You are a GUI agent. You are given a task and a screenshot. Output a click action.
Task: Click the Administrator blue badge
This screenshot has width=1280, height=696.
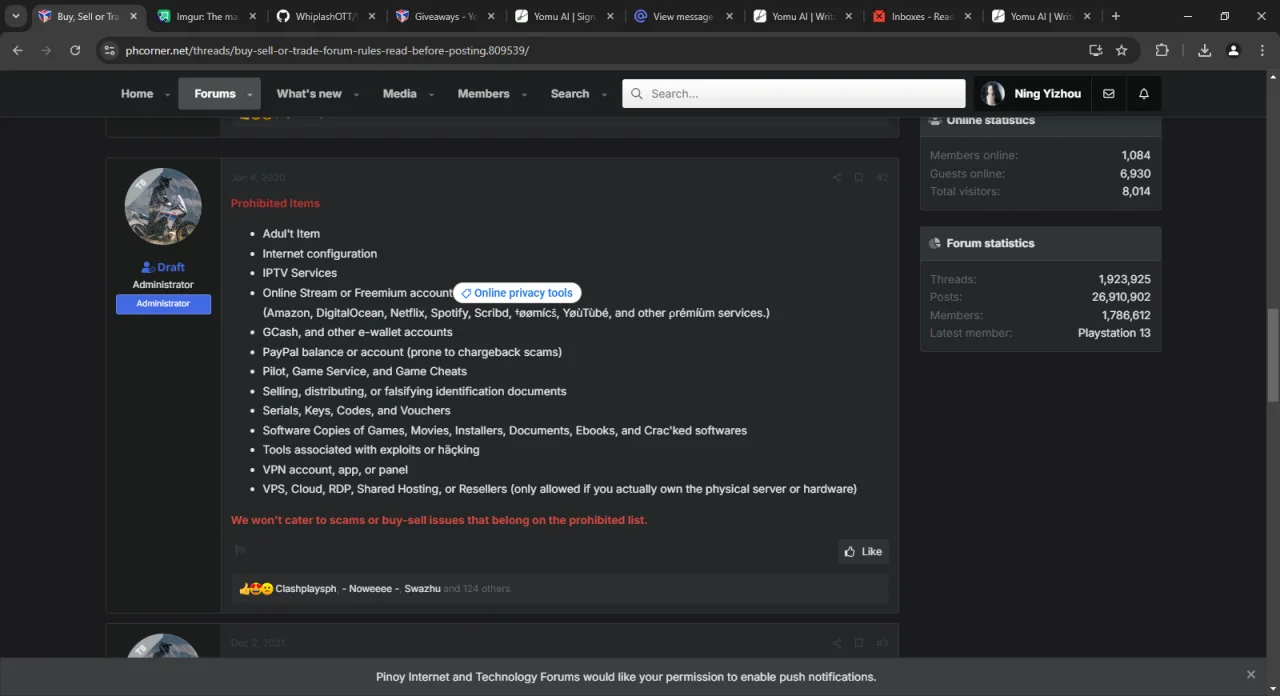[x=163, y=304]
